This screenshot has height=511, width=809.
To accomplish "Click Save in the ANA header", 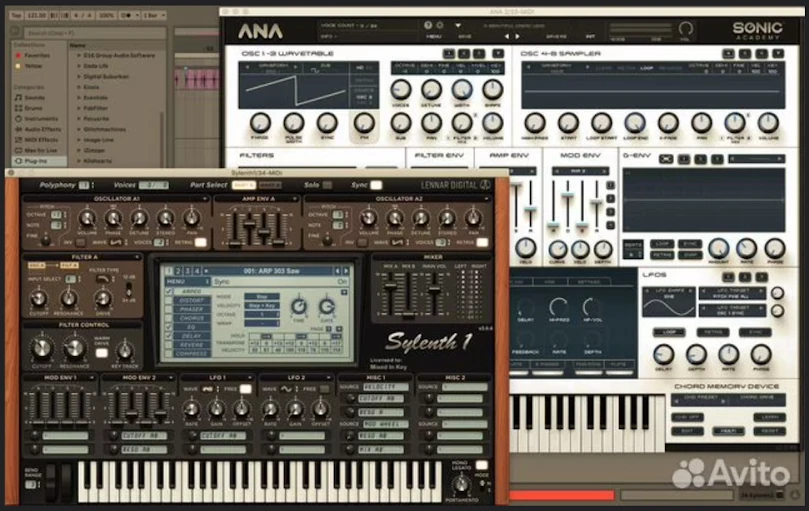I will pyautogui.click(x=465, y=37).
